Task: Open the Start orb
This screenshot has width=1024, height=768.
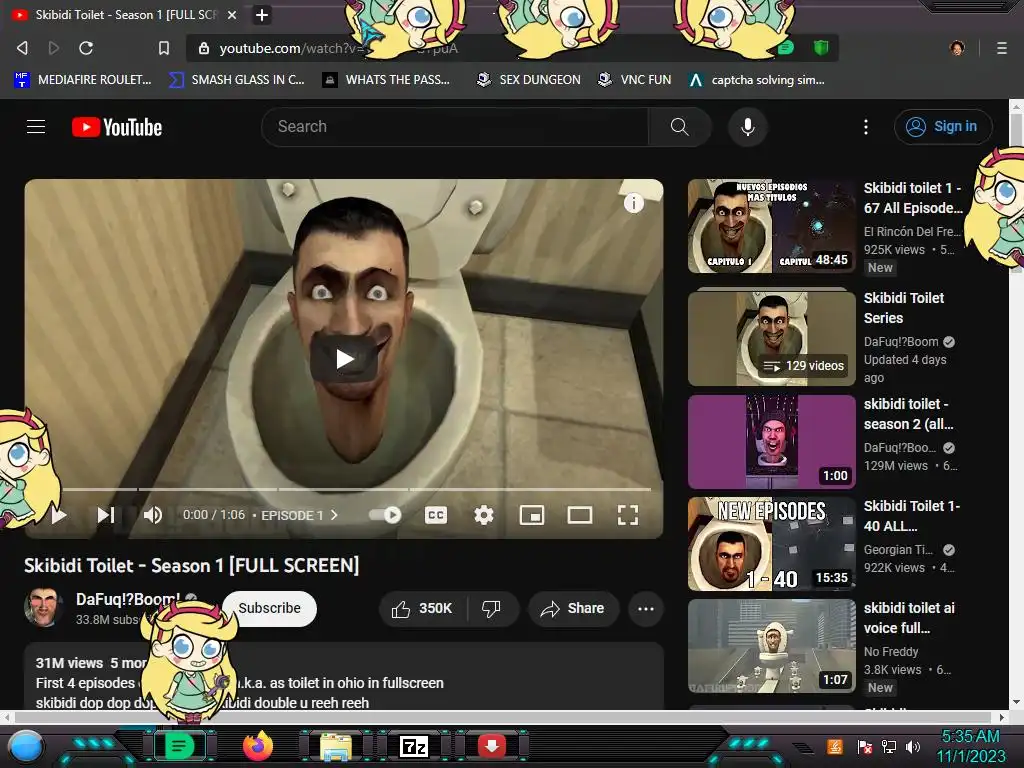Action: click(x=25, y=746)
